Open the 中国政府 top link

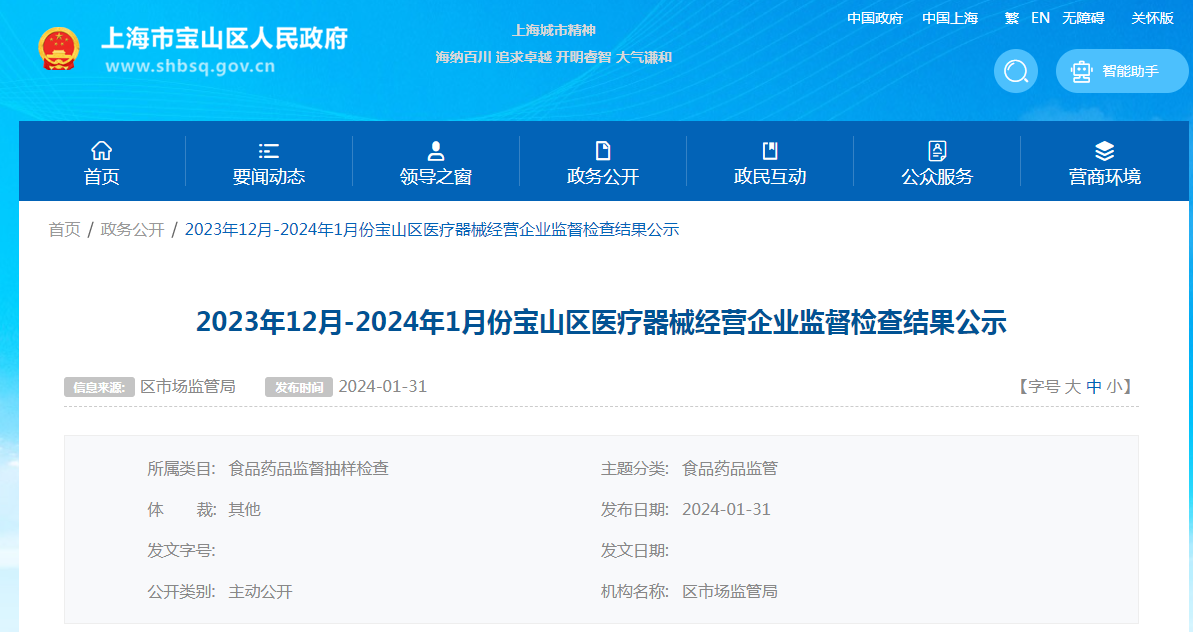coord(875,18)
